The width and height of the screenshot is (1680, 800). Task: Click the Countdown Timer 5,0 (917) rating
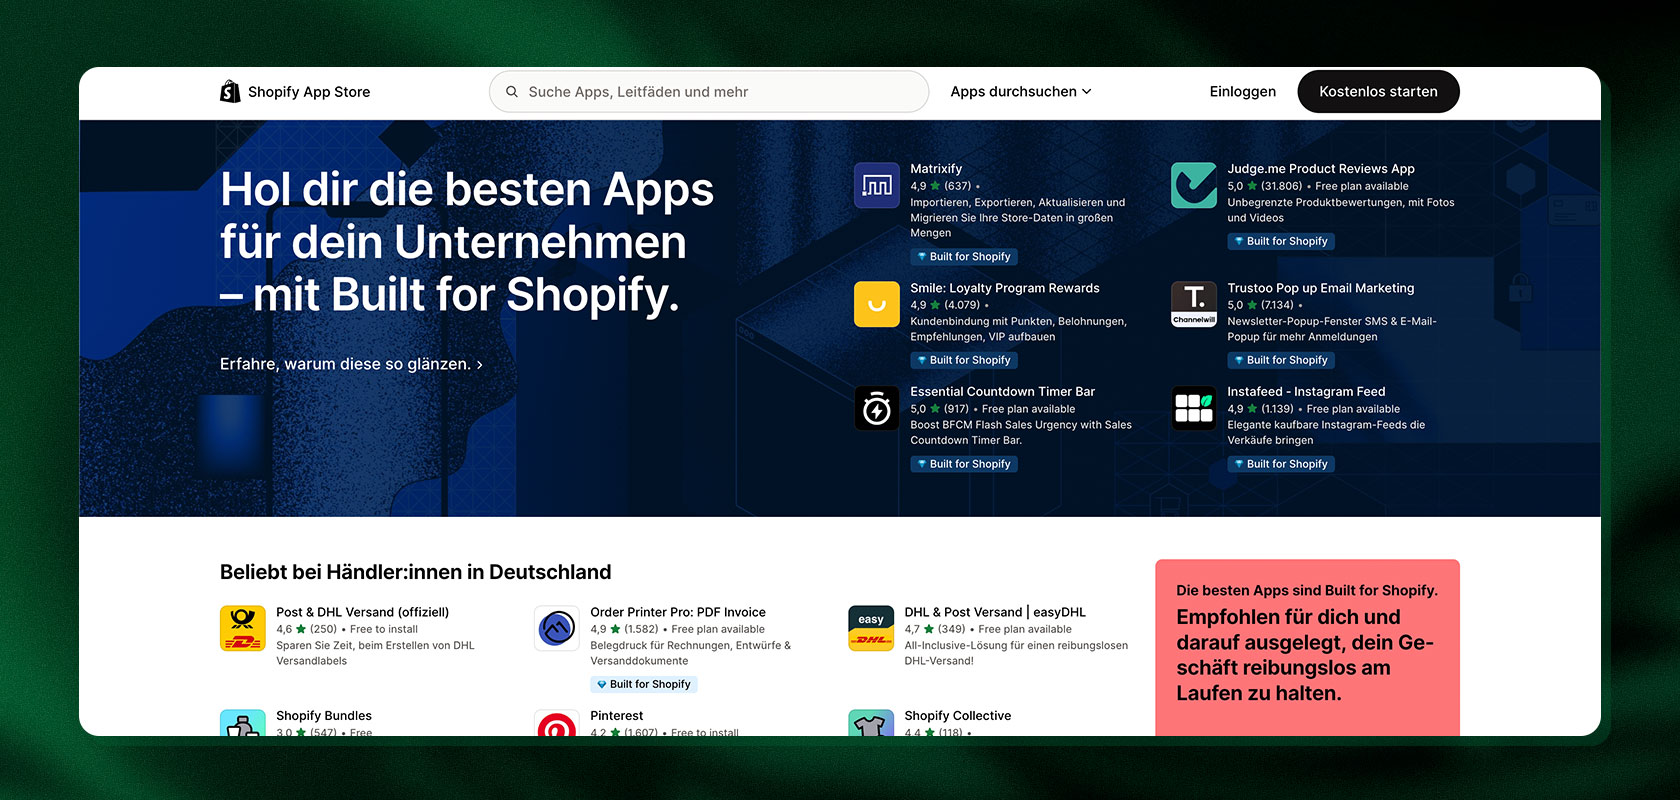click(x=940, y=409)
